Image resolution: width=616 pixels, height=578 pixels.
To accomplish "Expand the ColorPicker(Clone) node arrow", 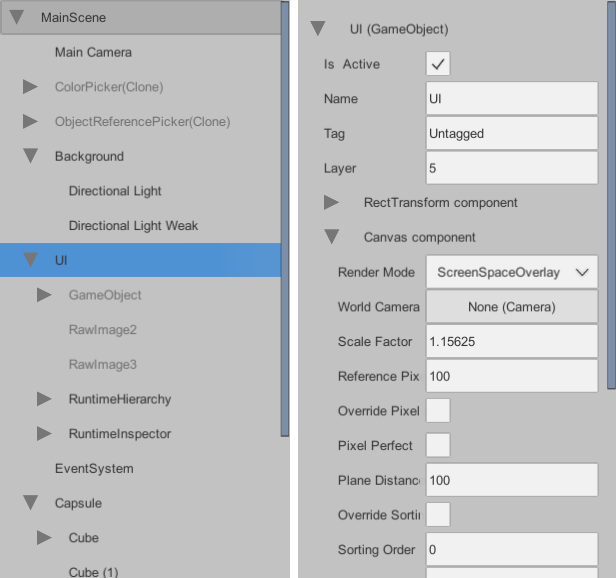I will pyautogui.click(x=30, y=87).
